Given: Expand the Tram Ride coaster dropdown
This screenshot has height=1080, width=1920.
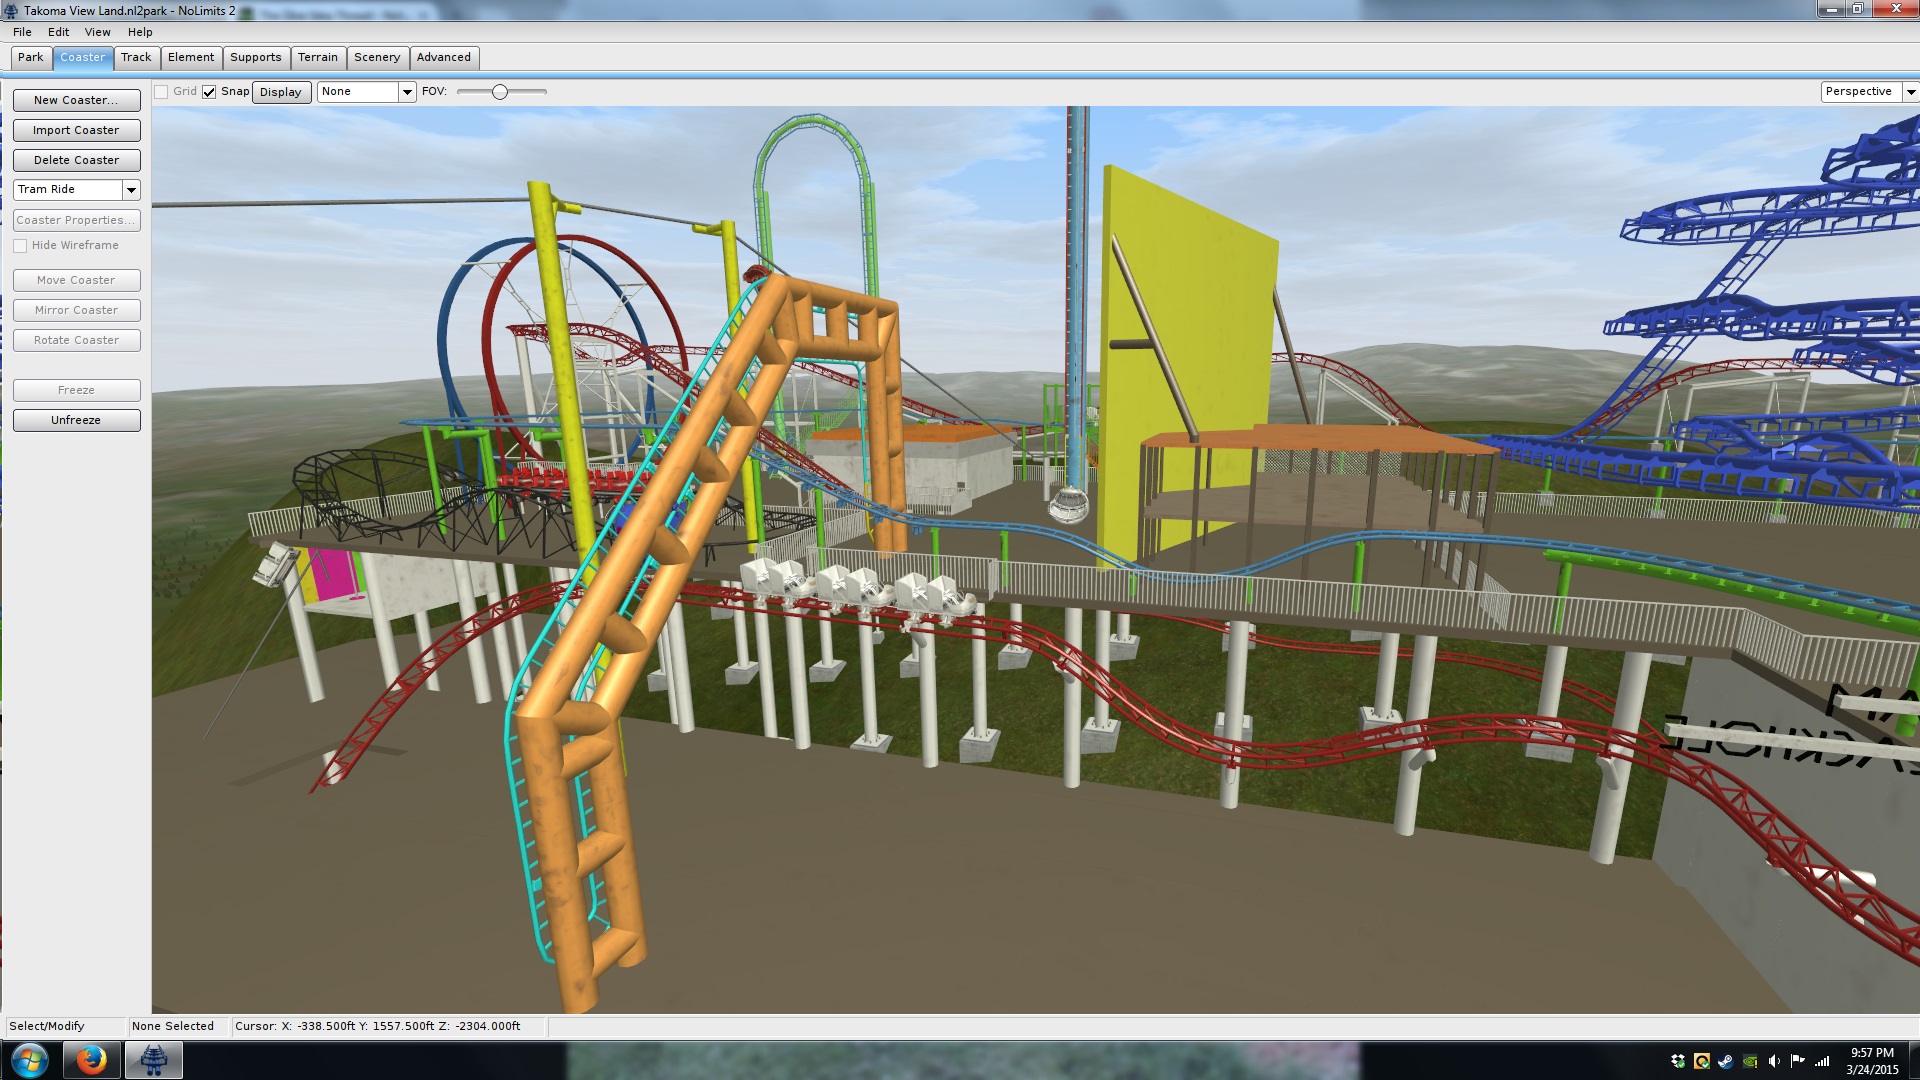Looking at the screenshot, I should pyautogui.click(x=131, y=190).
